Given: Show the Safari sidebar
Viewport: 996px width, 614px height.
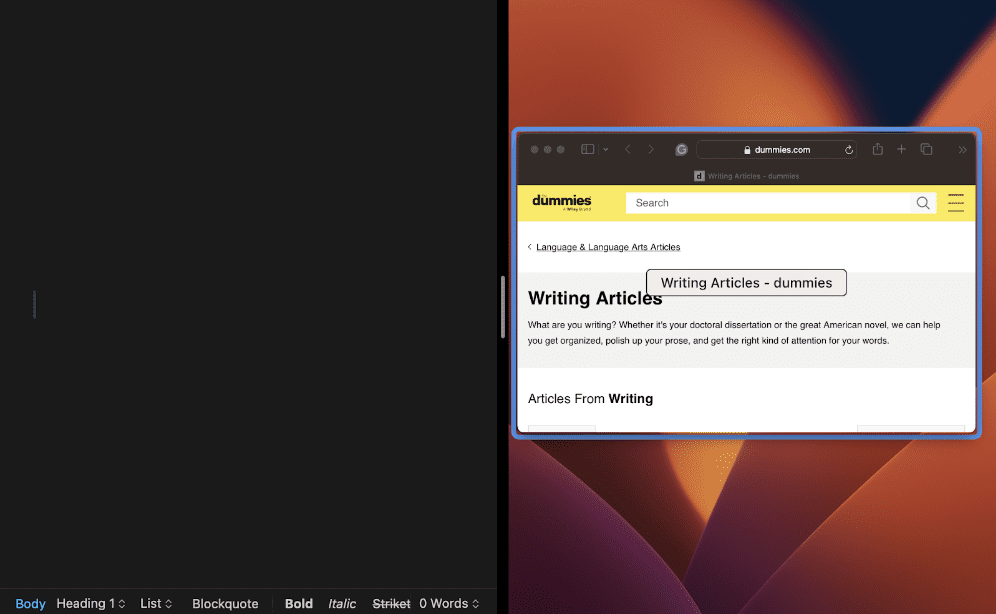Looking at the screenshot, I should click(x=586, y=148).
